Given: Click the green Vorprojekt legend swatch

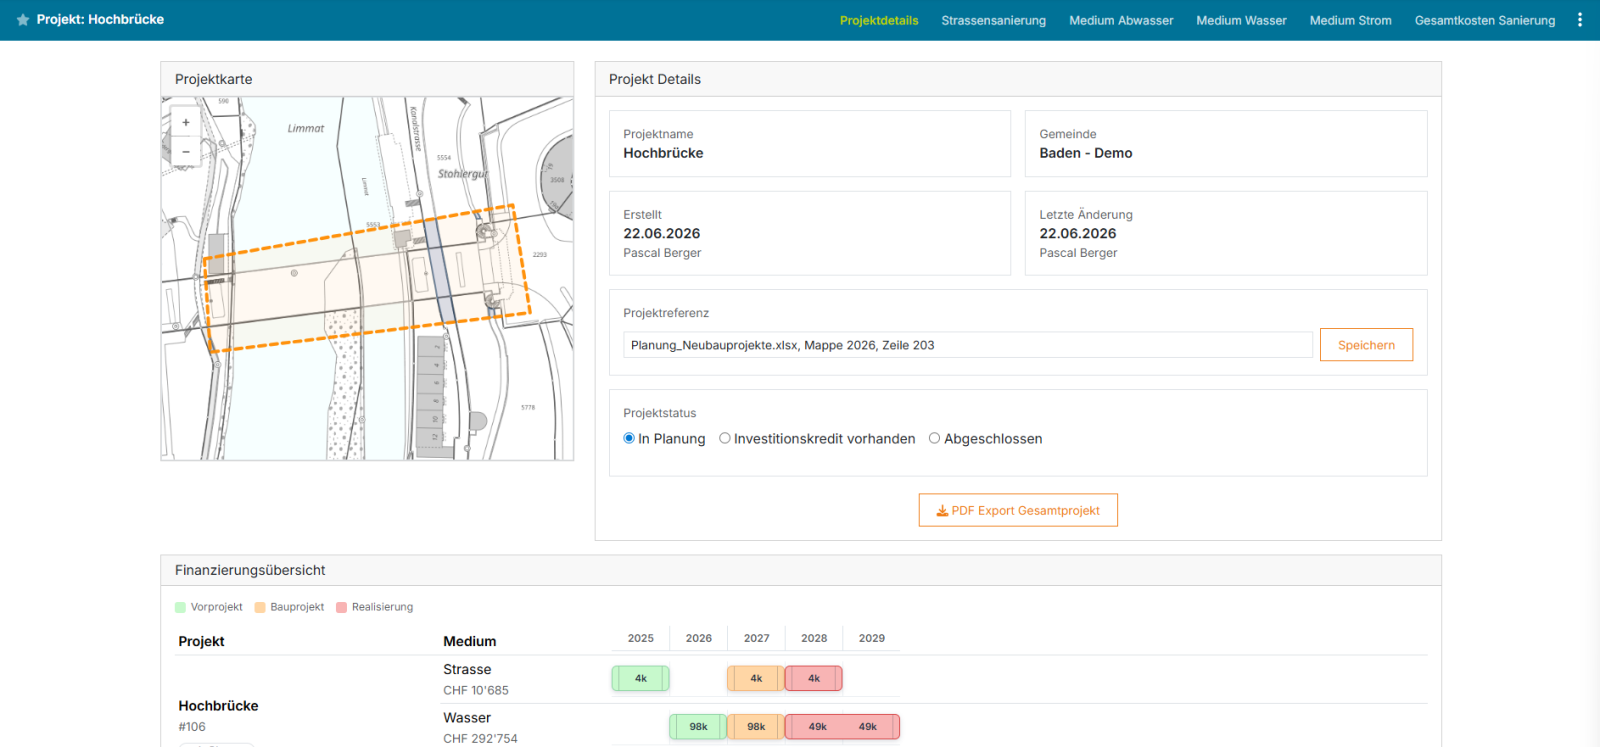Looking at the screenshot, I should pyautogui.click(x=180, y=607).
